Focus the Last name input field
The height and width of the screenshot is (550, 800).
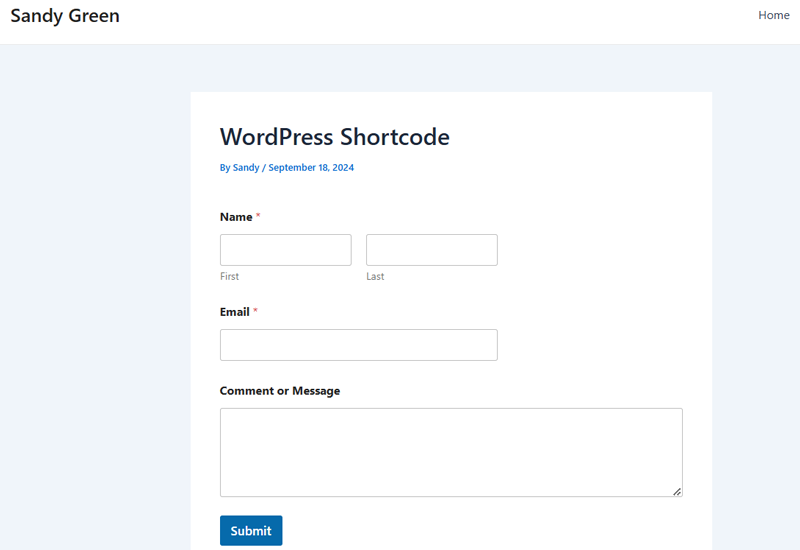pos(432,250)
